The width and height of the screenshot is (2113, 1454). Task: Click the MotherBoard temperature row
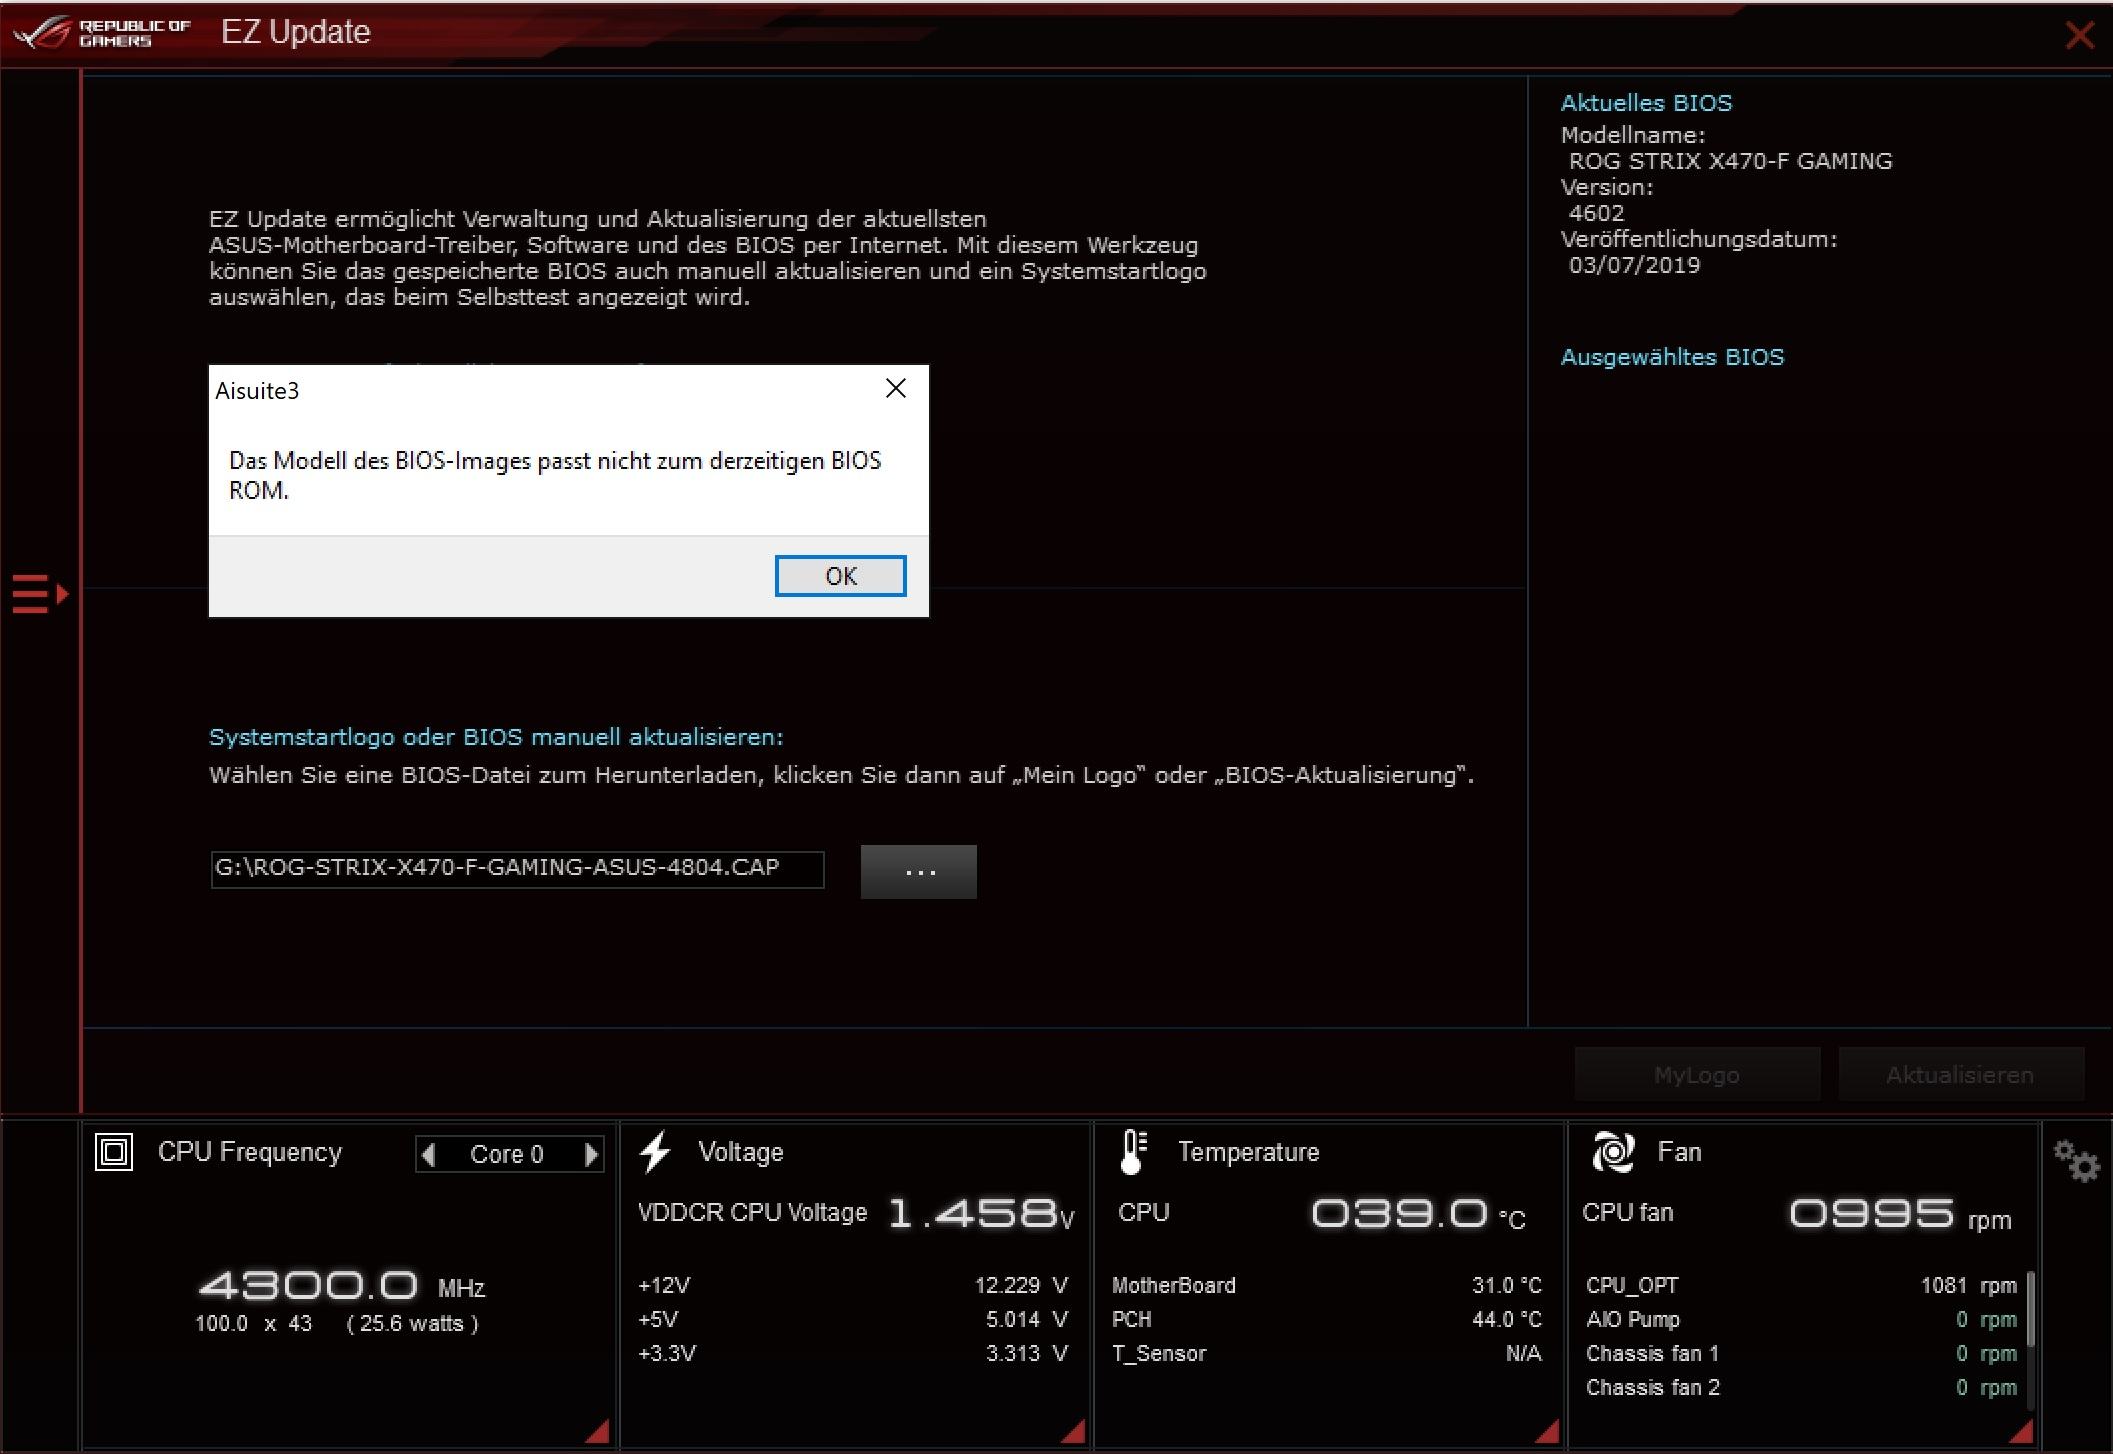point(1327,1285)
